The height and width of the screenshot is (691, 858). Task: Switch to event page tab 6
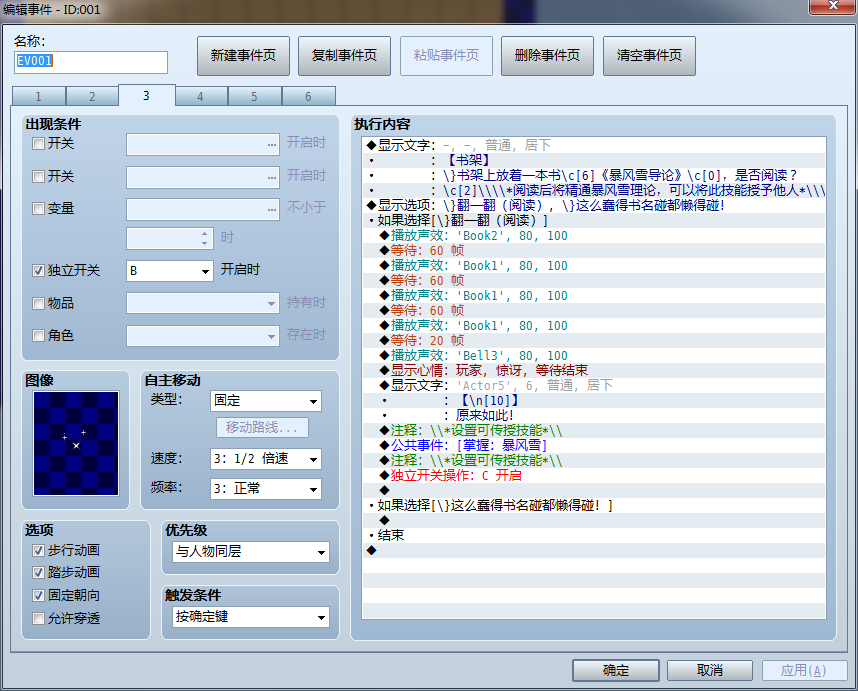(x=308, y=96)
